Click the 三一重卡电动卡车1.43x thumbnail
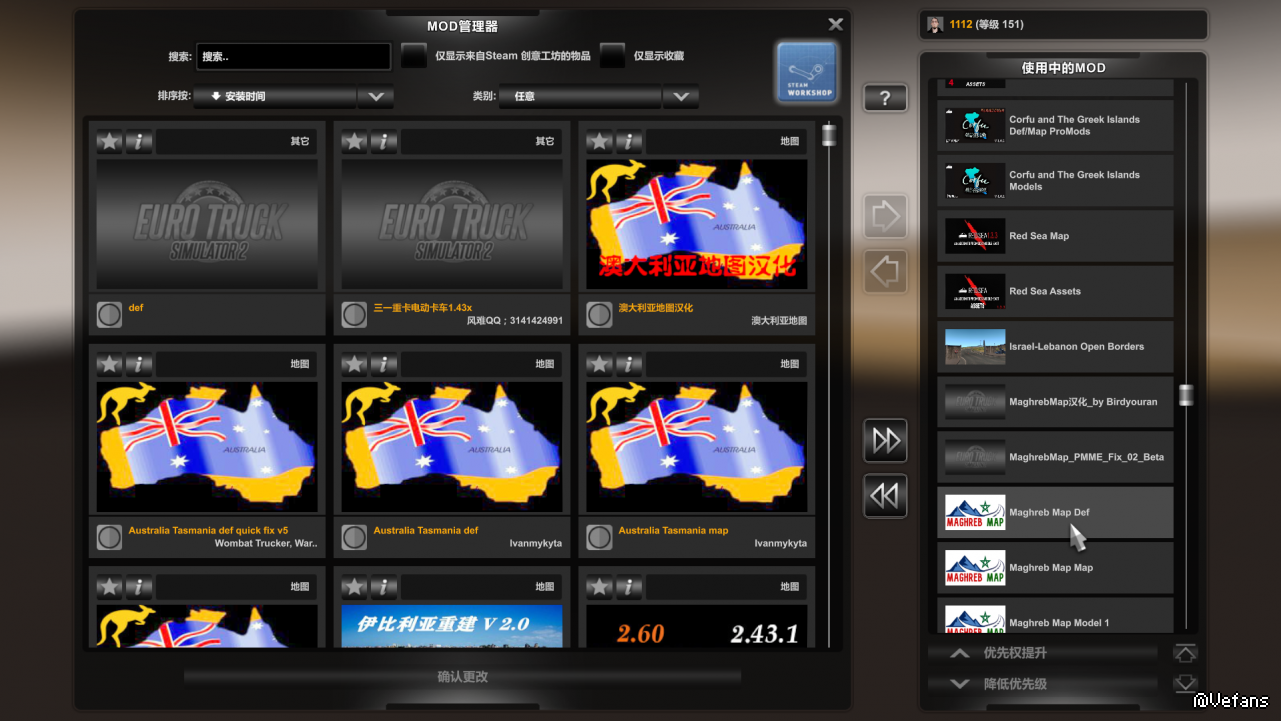 (x=452, y=224)
